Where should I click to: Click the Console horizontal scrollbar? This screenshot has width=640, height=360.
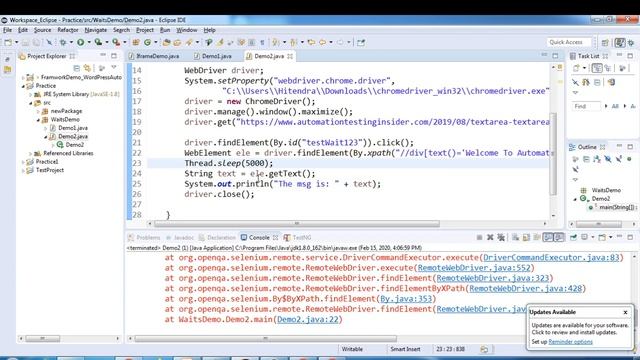(265, 339)
